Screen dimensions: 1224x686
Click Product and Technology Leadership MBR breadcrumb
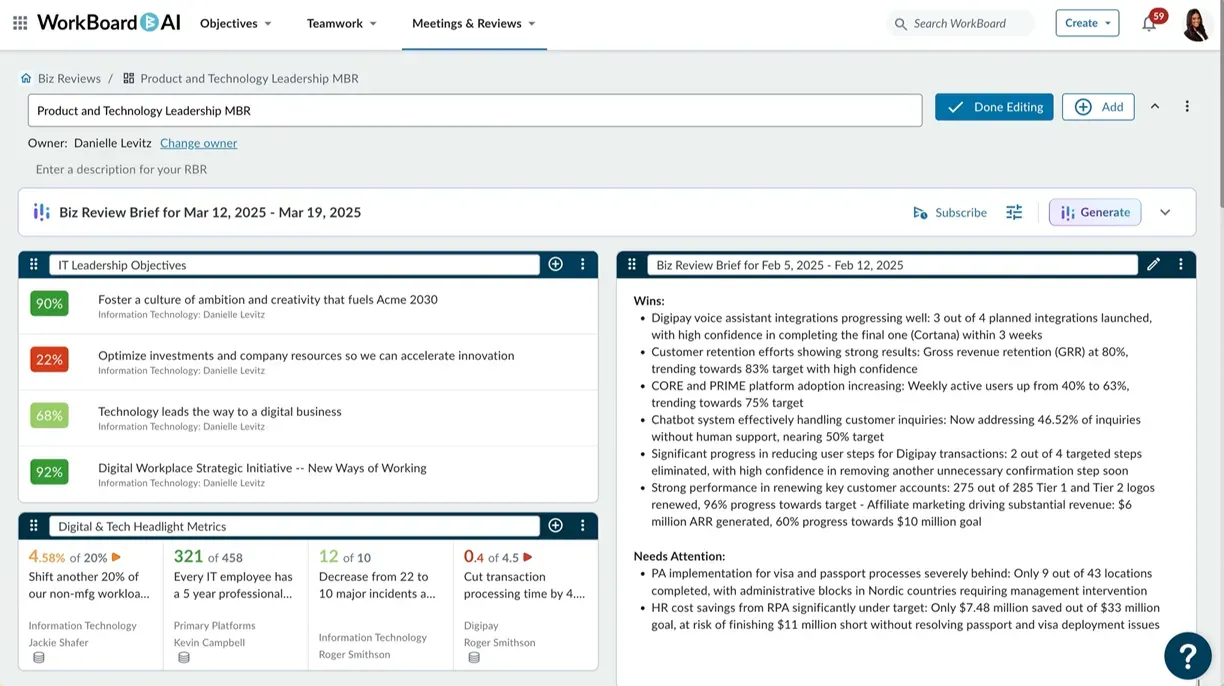click(249, 78)
